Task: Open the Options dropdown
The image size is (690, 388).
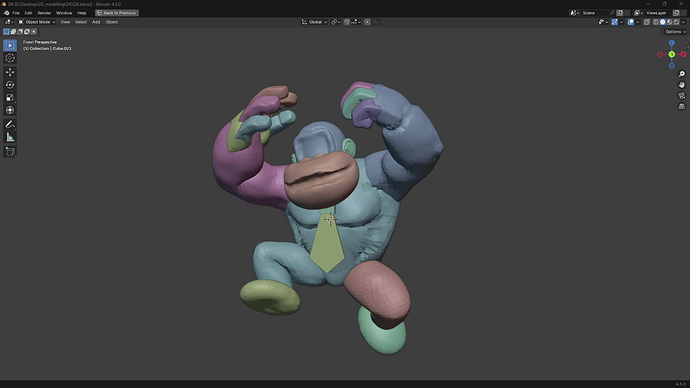Action: (x=675, y=32)
